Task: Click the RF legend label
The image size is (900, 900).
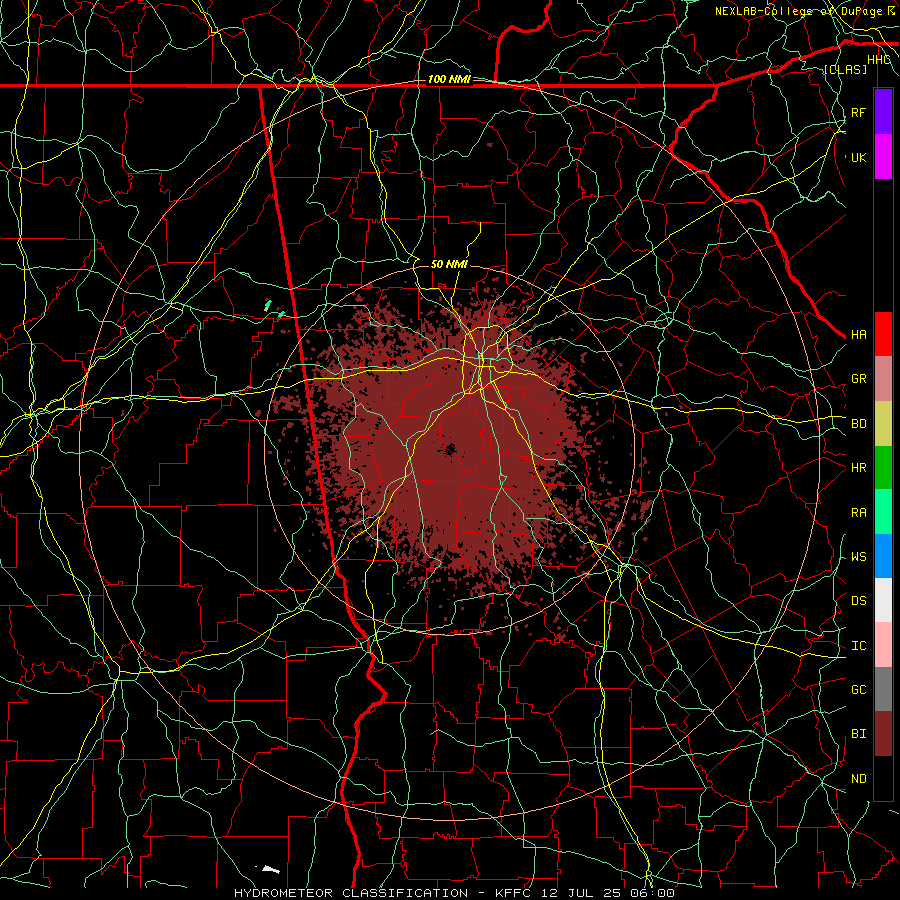Action: click(x=858, y=112)
